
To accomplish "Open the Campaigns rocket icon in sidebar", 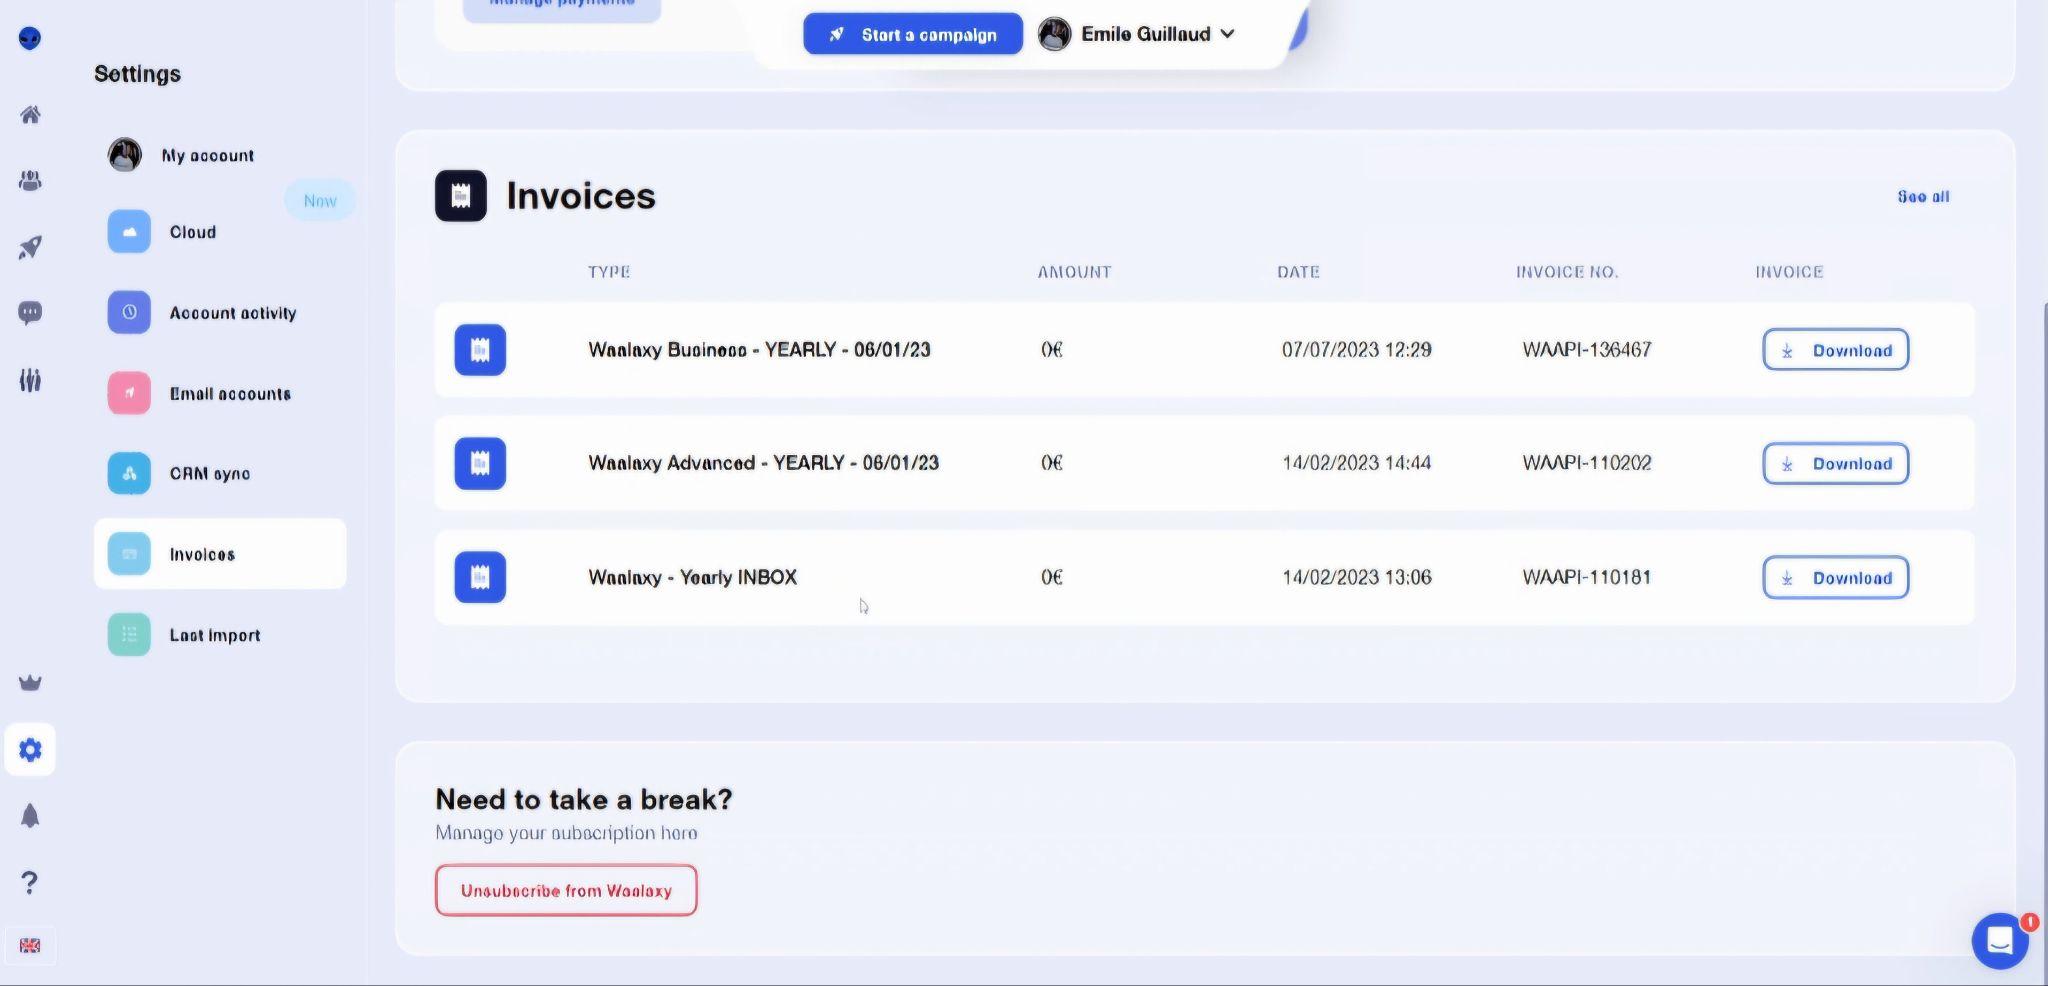I will (30, 247).
